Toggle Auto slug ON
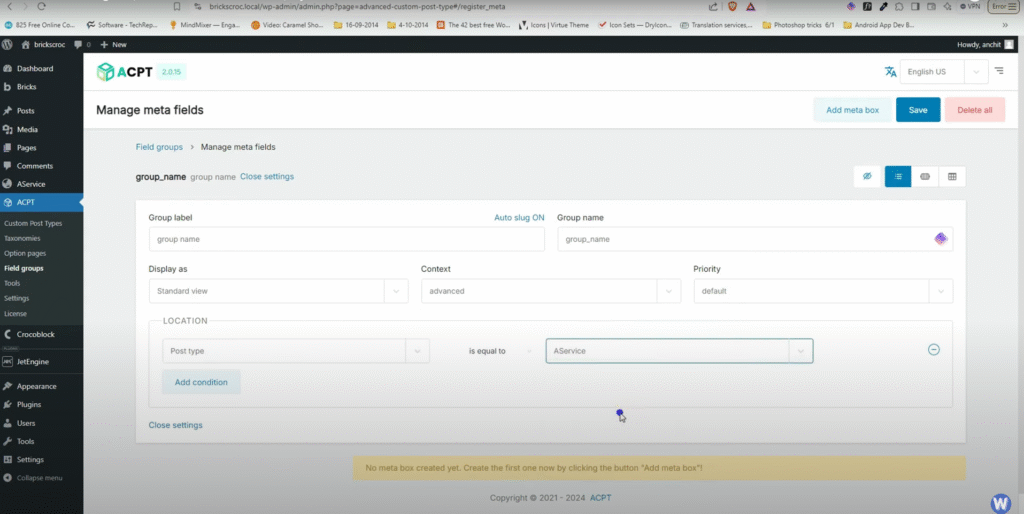The image size is (1024, 514). click(x=519, y=217)
